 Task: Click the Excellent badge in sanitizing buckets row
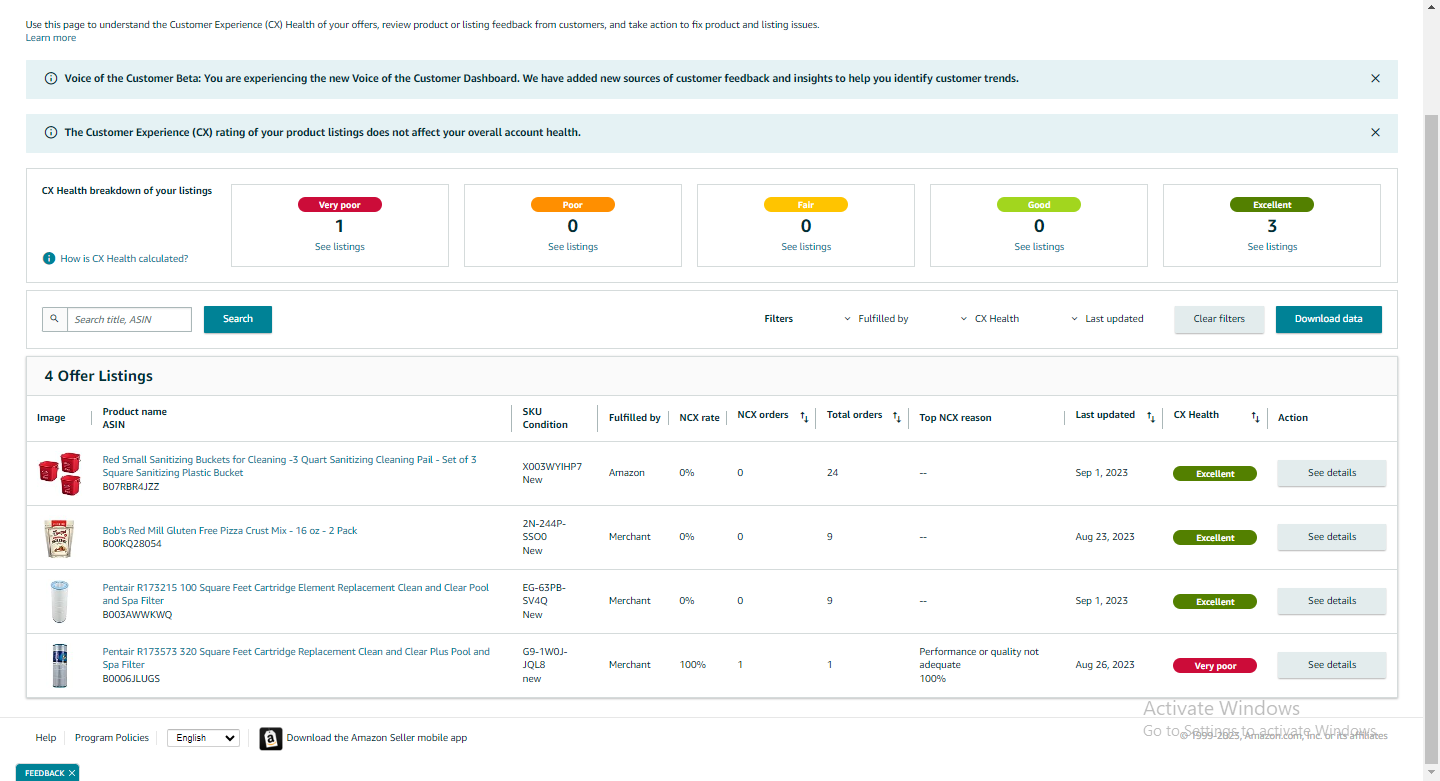[1215, 474]
